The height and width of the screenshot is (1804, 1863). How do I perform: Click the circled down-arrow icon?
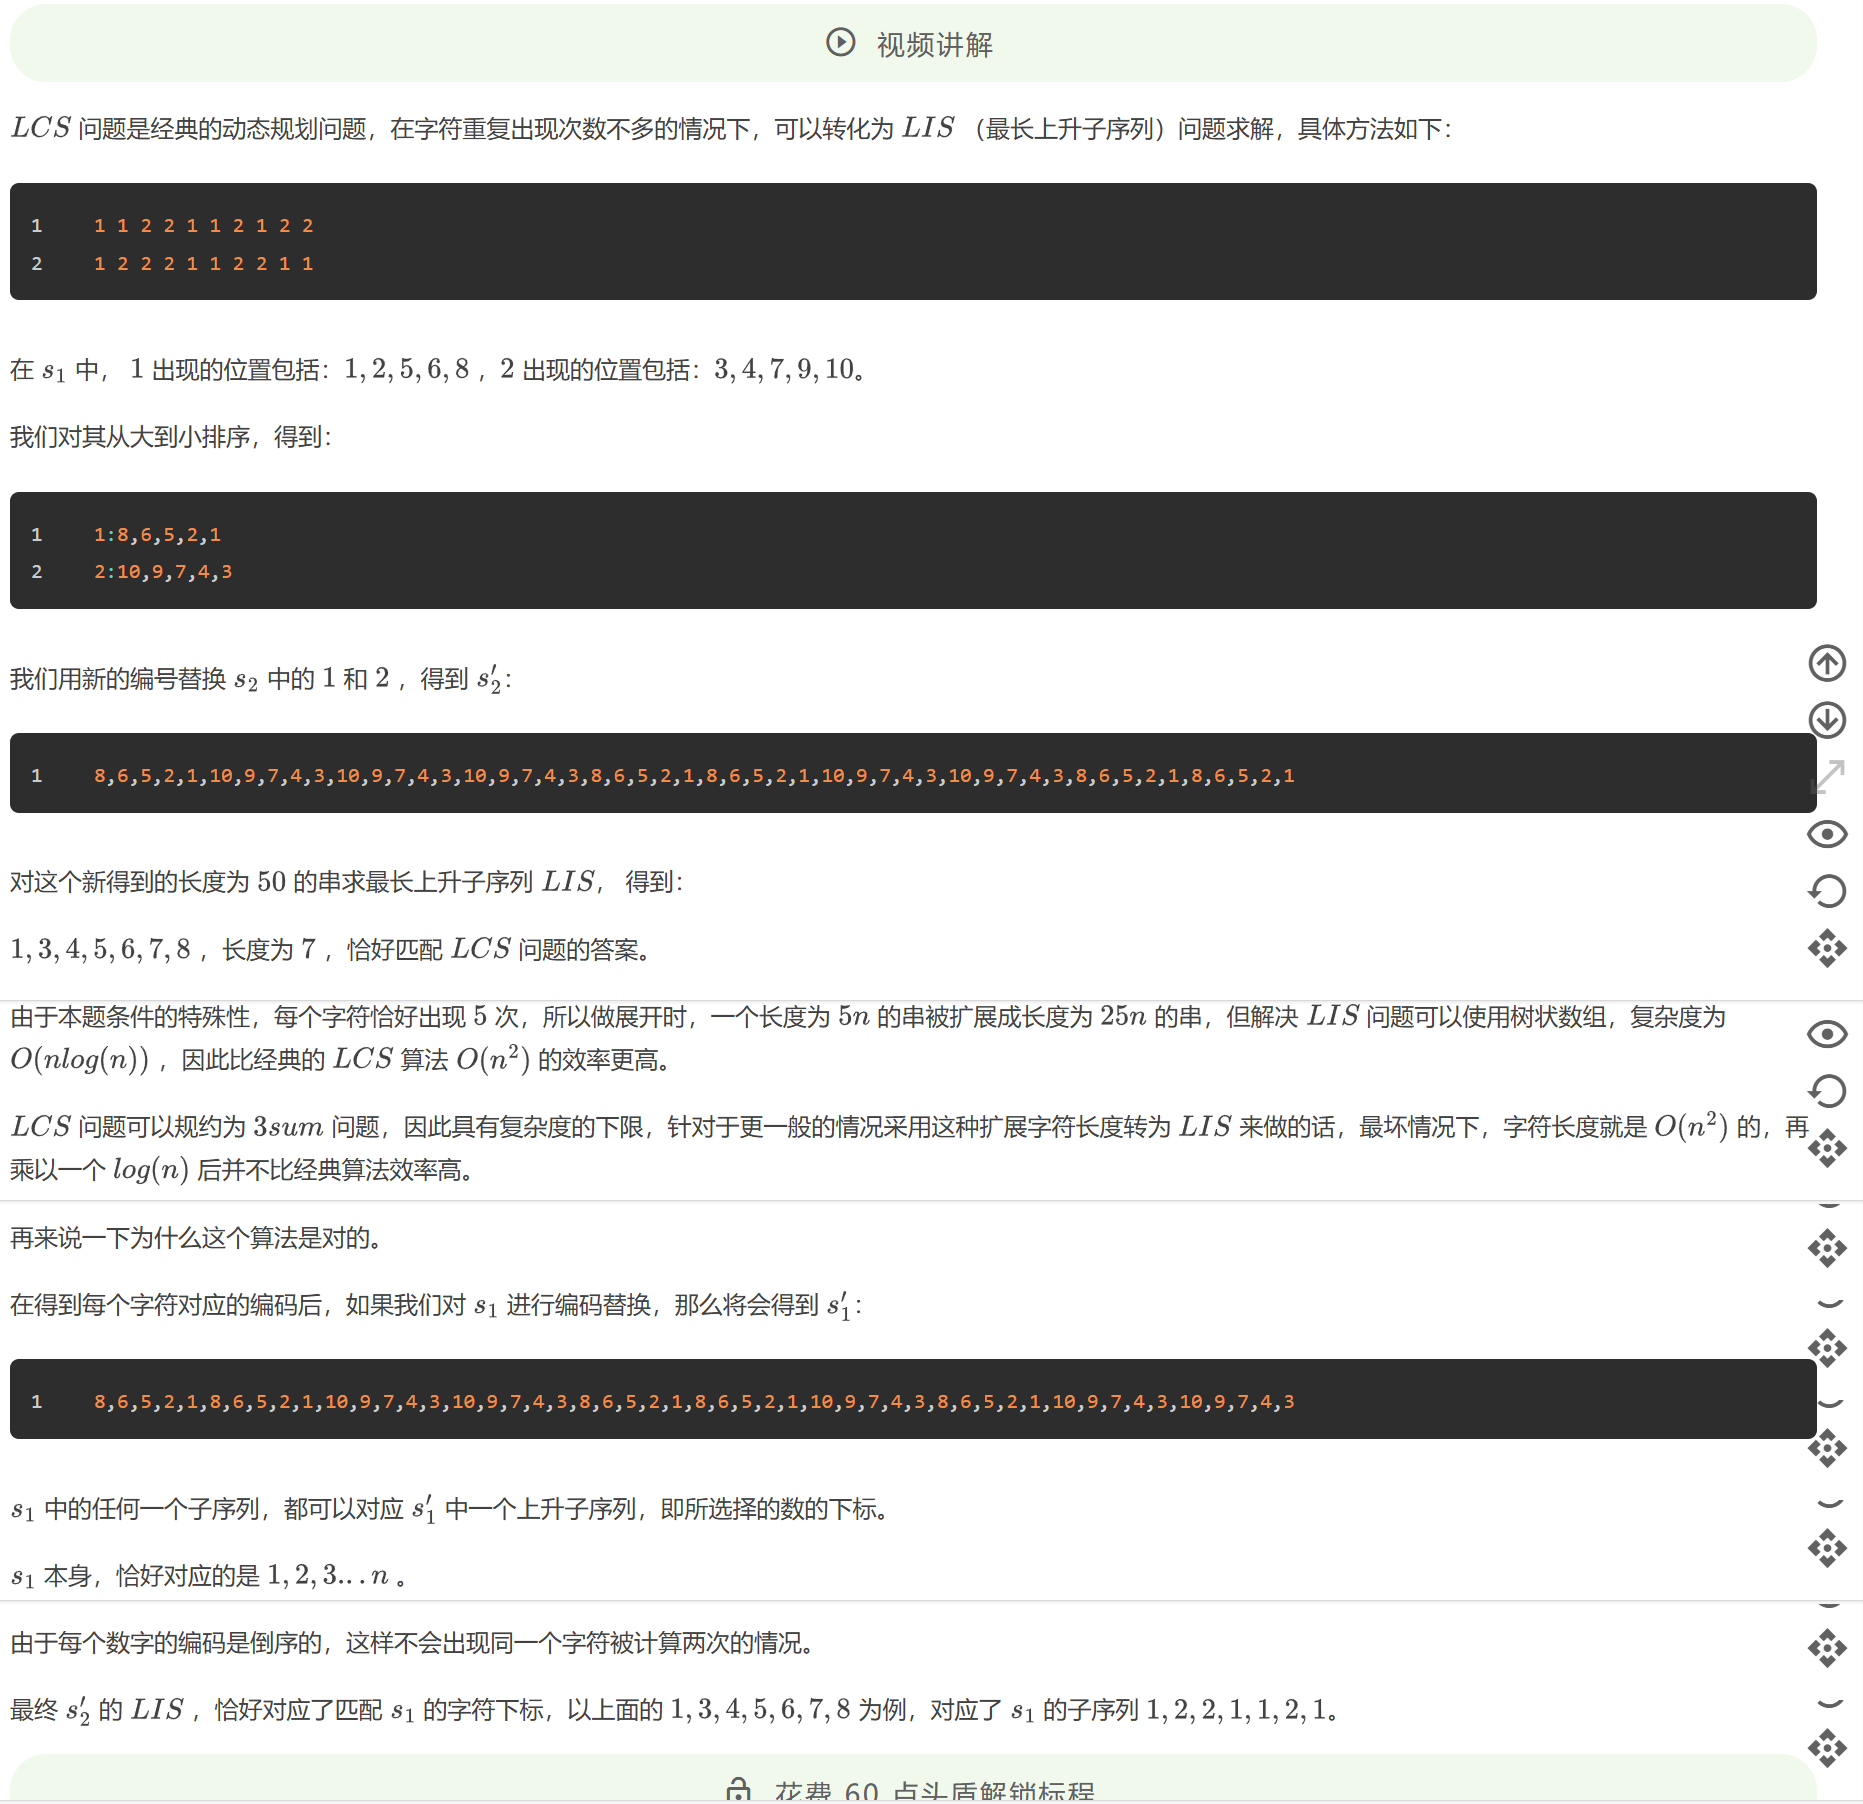click(1827, 719)
